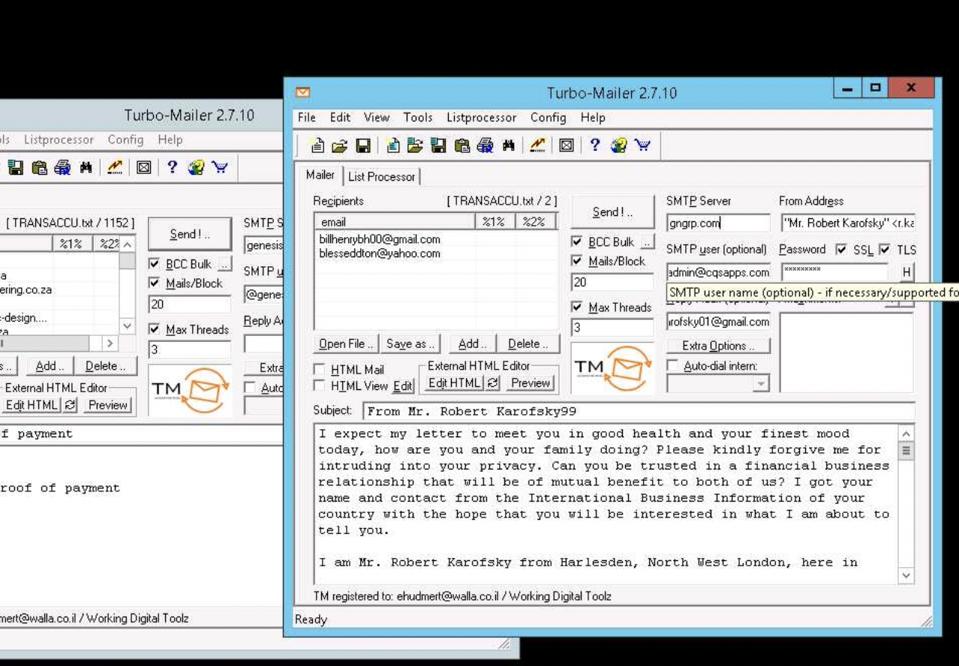Toggle Max Threads checkbox in back window

(x=154, y=329)
